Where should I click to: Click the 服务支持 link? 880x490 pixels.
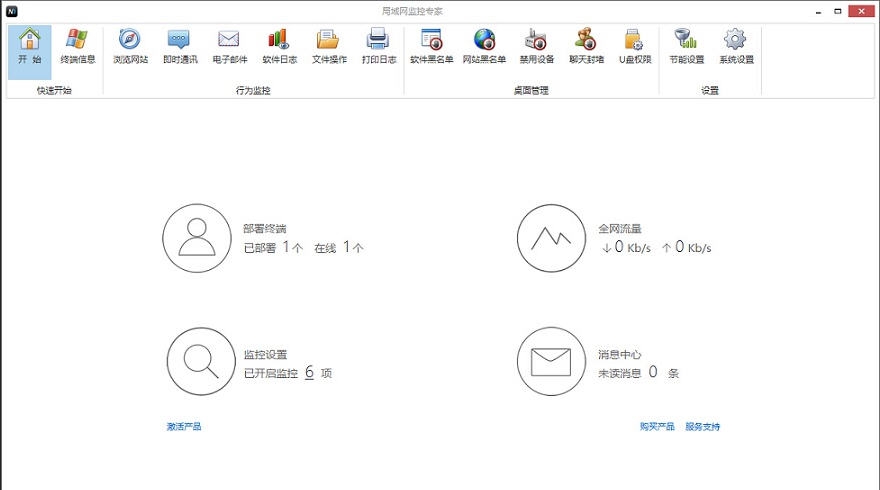click(702, 427)
